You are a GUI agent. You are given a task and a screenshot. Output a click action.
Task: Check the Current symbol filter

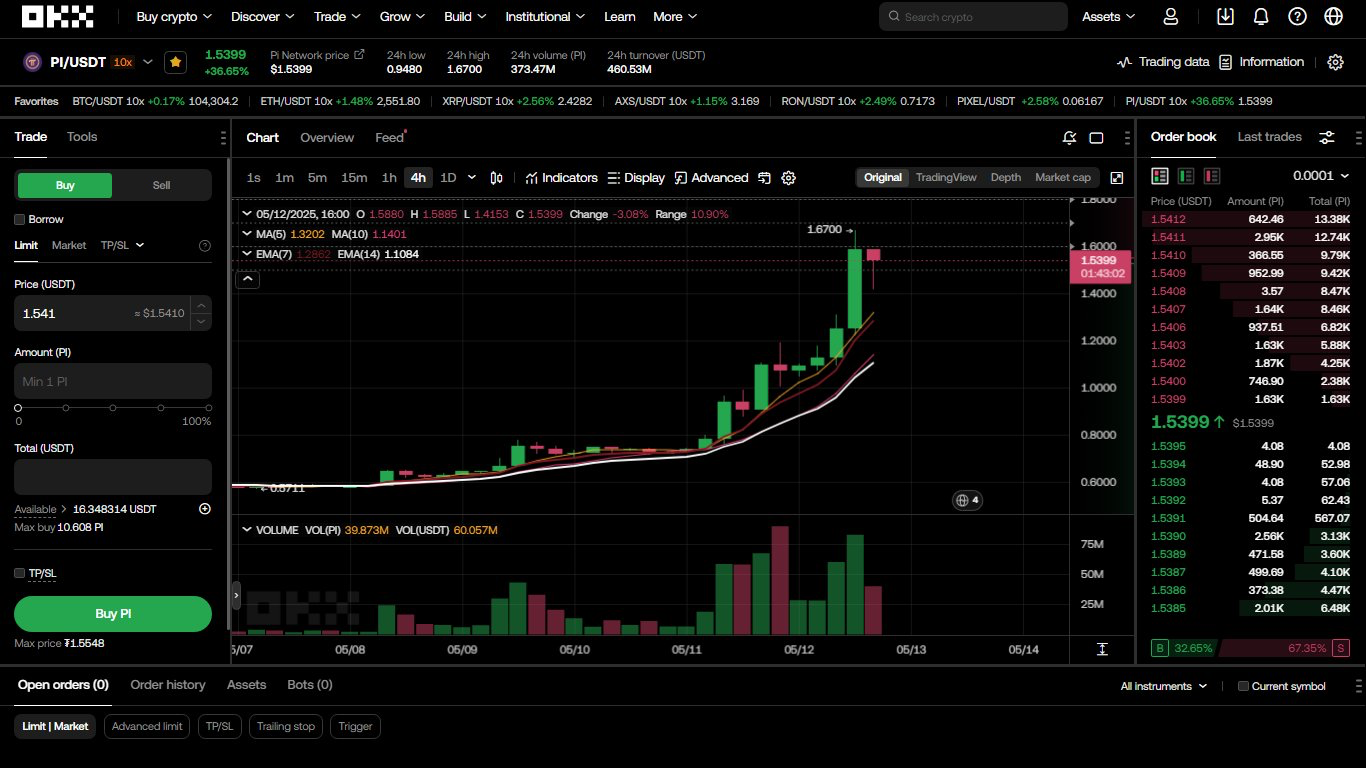click(x=1243, y=686)
